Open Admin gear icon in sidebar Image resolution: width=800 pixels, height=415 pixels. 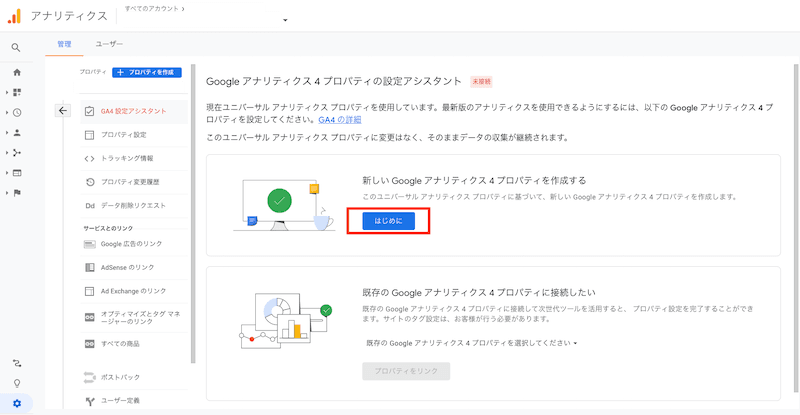(x=17, y=404)
